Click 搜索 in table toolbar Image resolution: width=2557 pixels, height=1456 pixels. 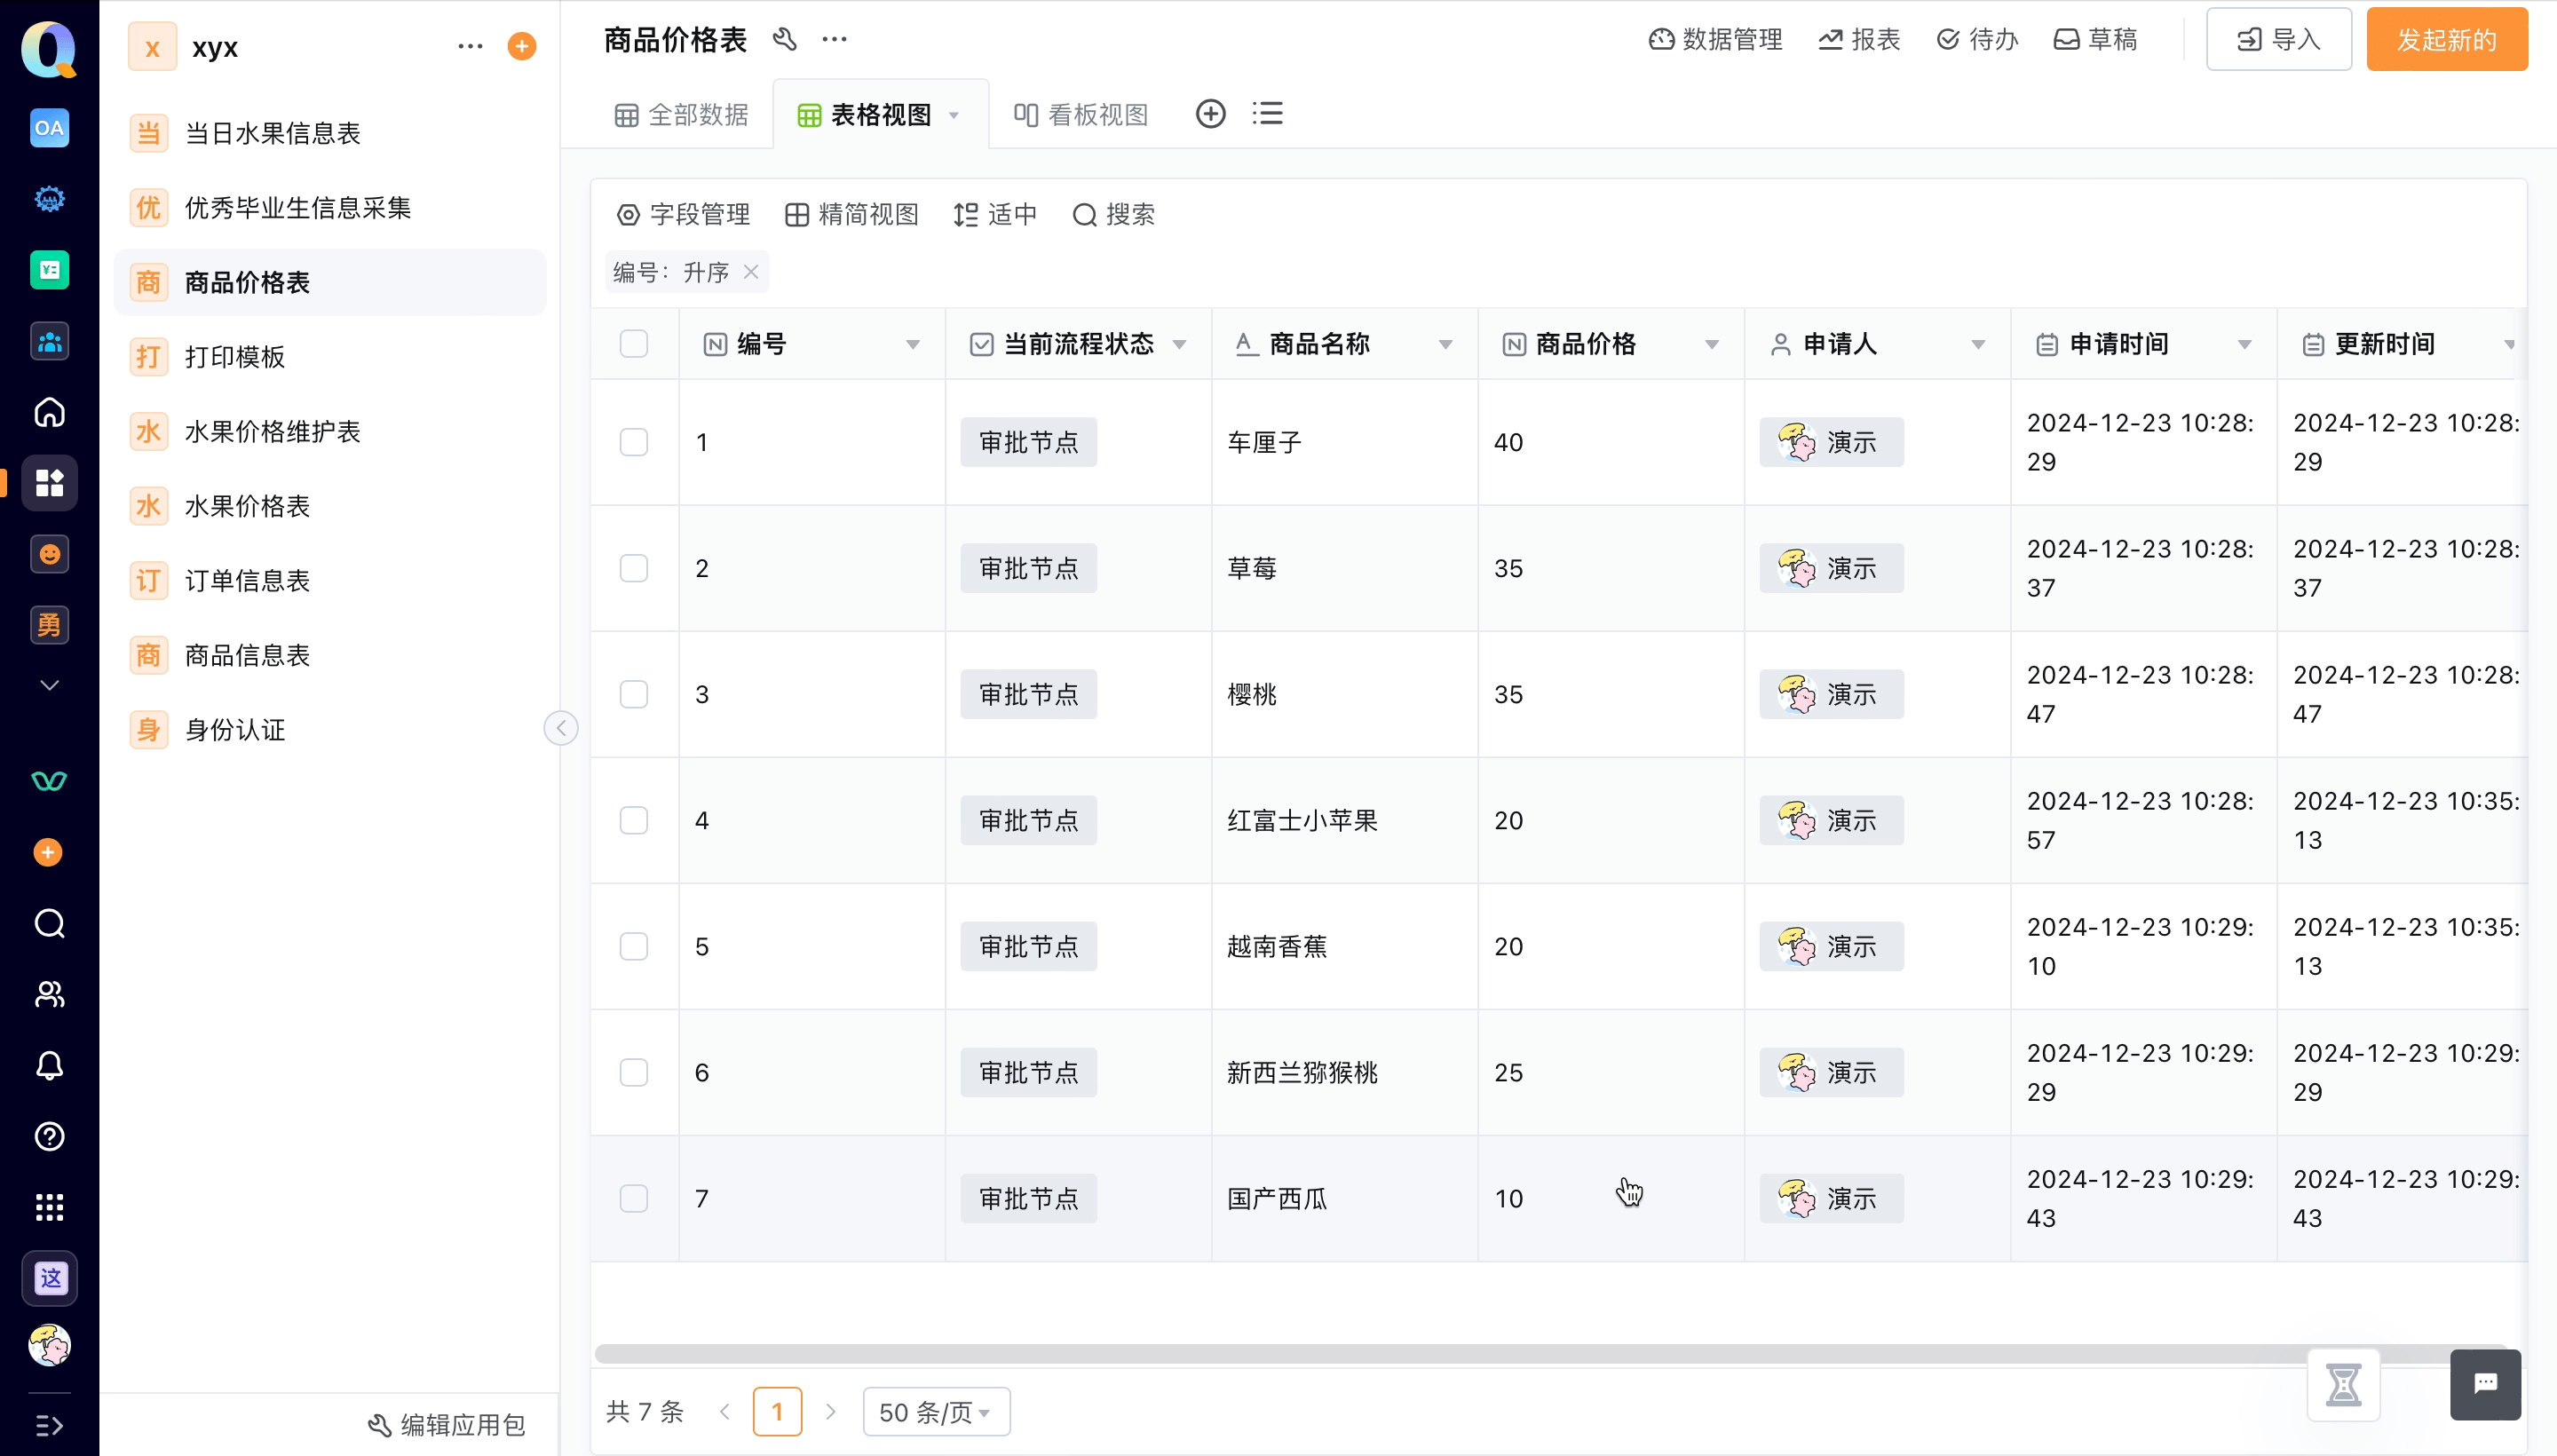tap(1114, 214)
